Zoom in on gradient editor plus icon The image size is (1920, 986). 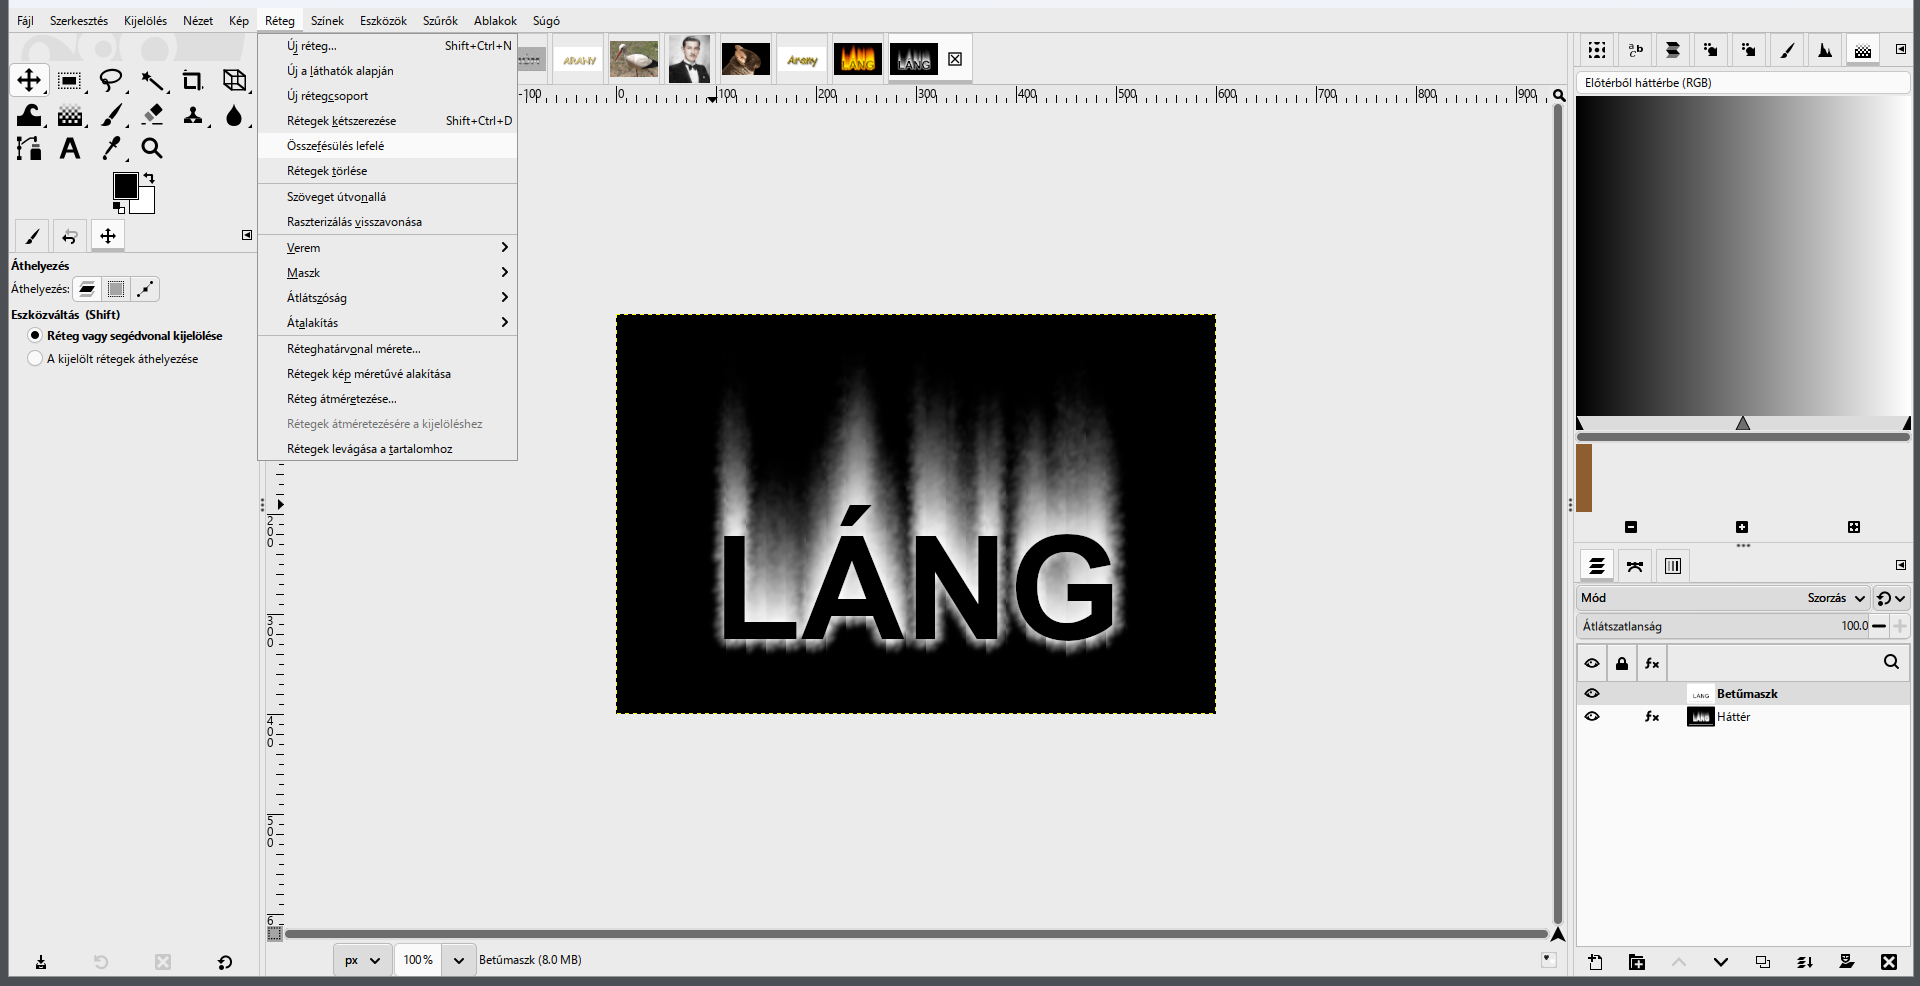click(1742, 527)
